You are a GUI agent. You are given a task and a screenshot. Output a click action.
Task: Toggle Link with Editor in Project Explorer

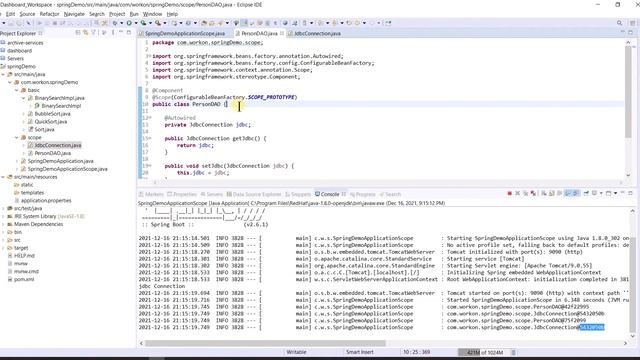(86, 33)
